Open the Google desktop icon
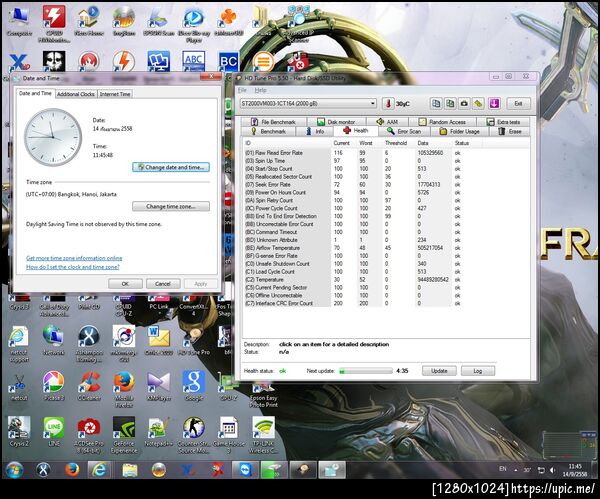The image size is (600, 499). (x=194, y=386)
